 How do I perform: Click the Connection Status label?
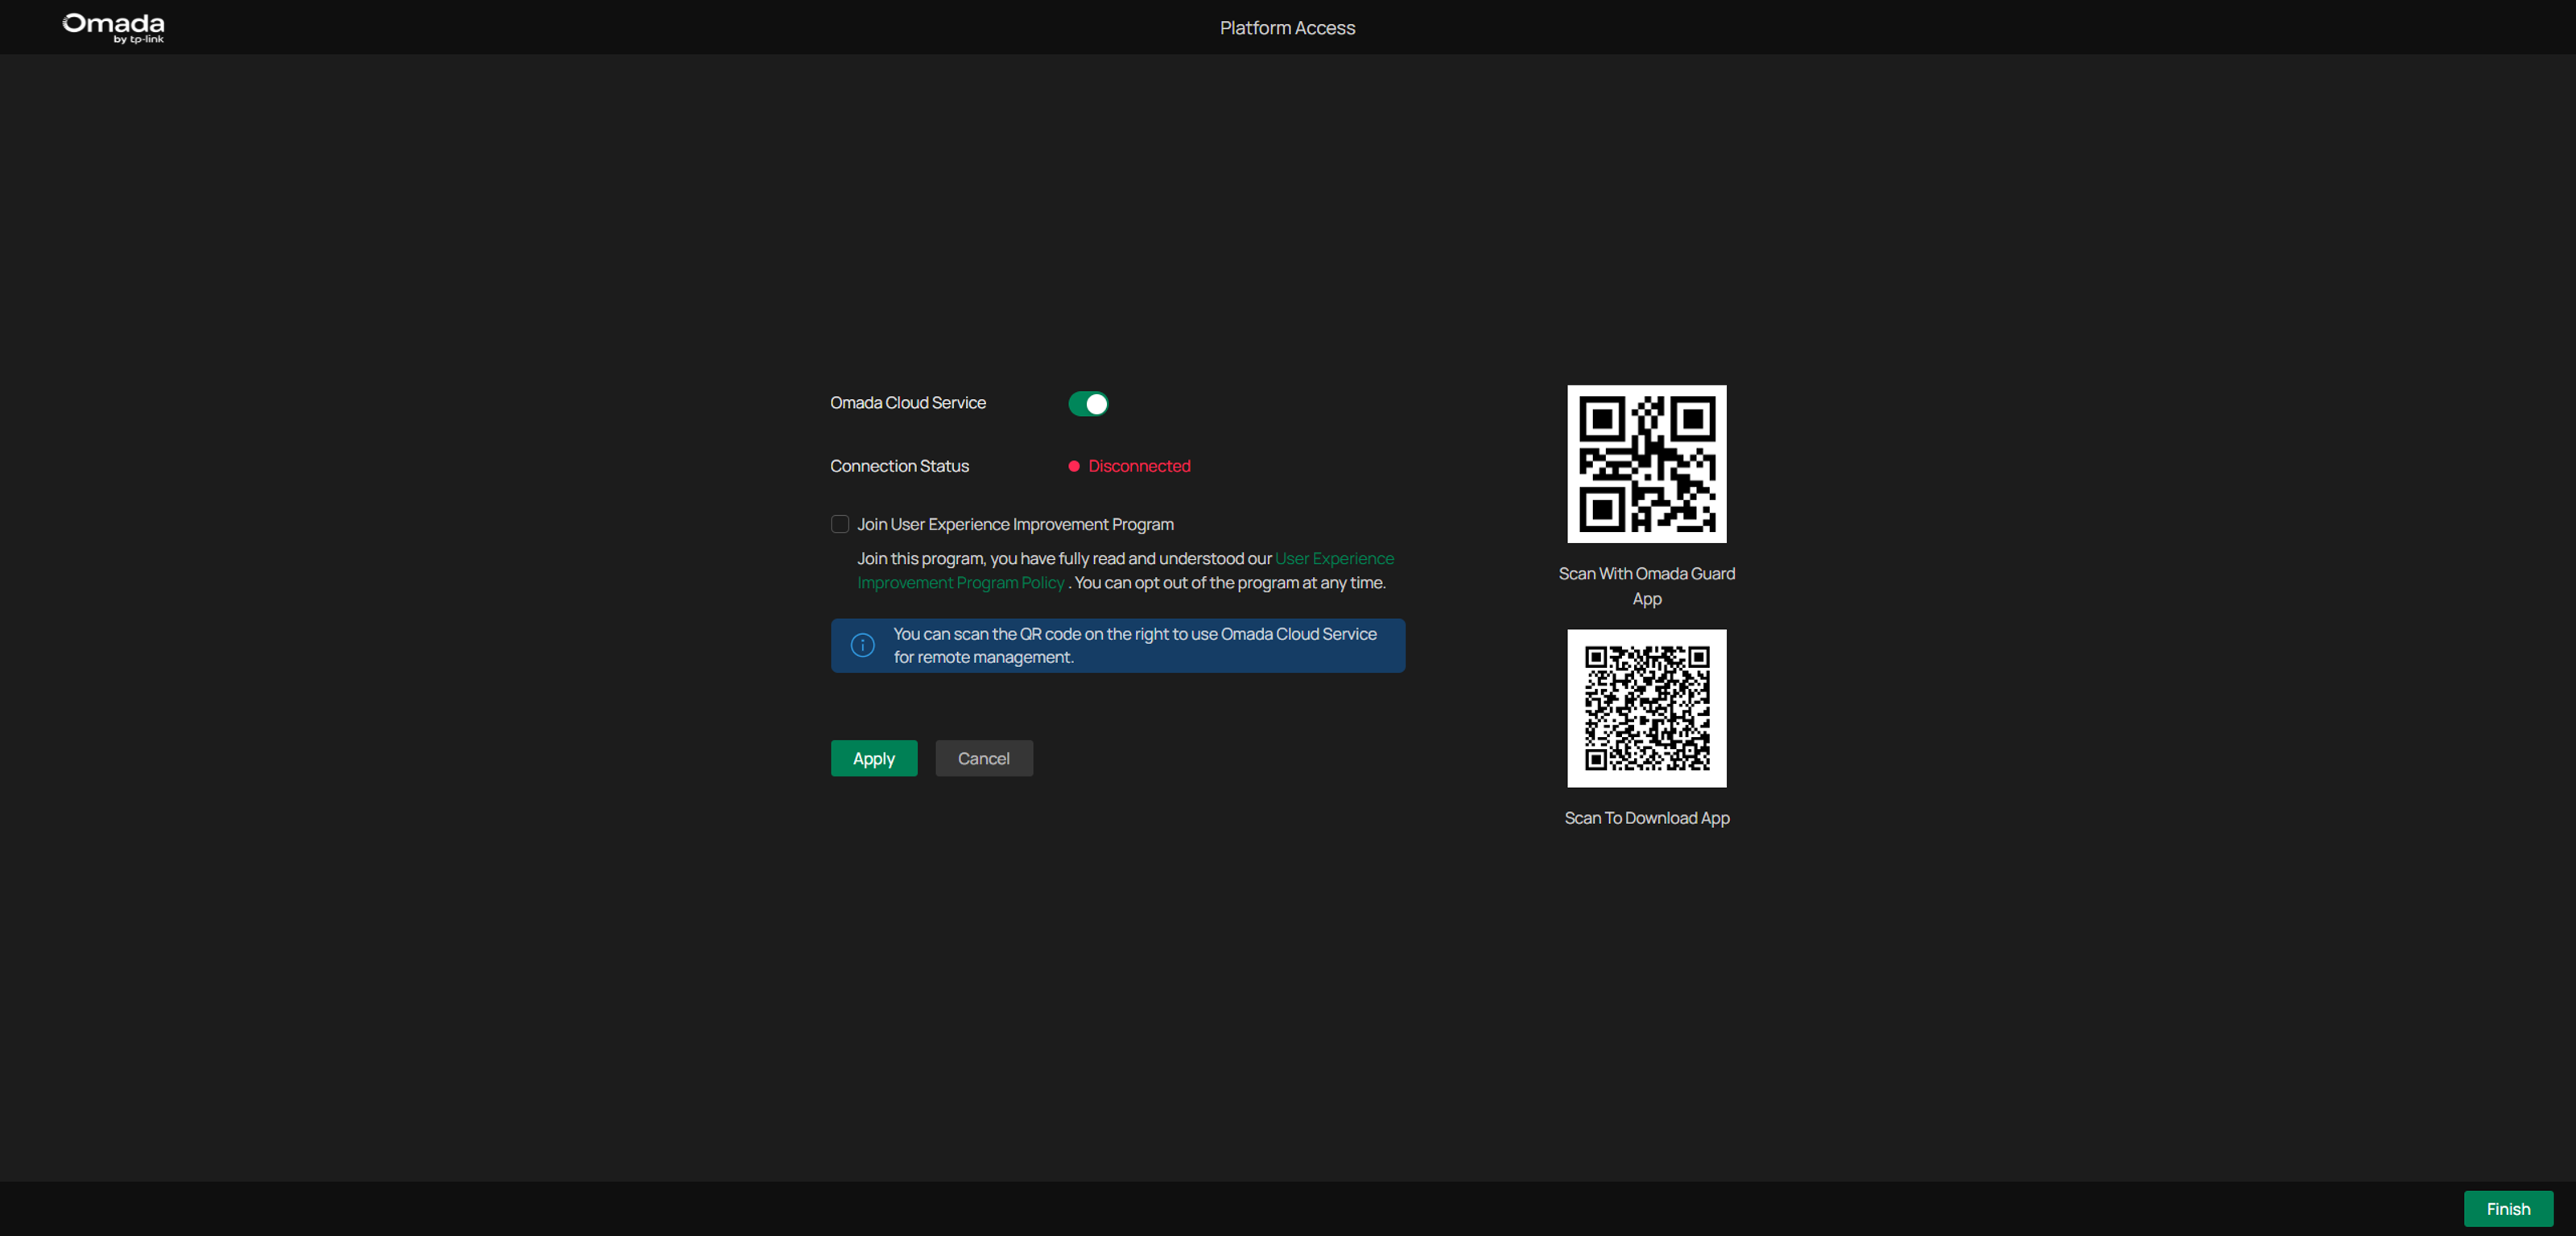[x=899, y=466]
